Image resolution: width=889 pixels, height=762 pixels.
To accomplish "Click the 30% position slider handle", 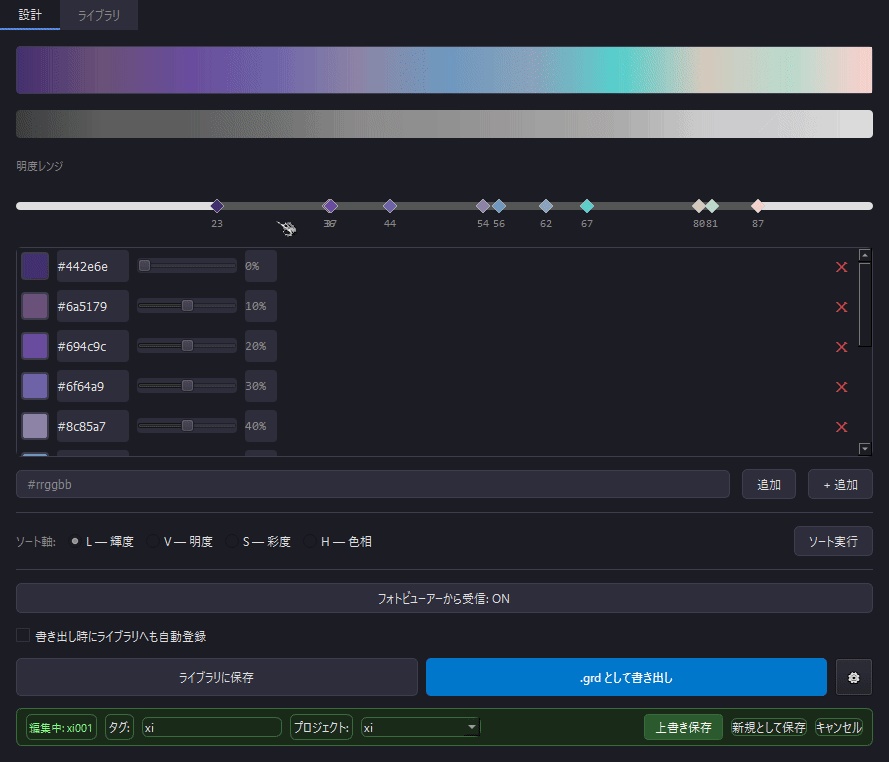I will 187,386.
